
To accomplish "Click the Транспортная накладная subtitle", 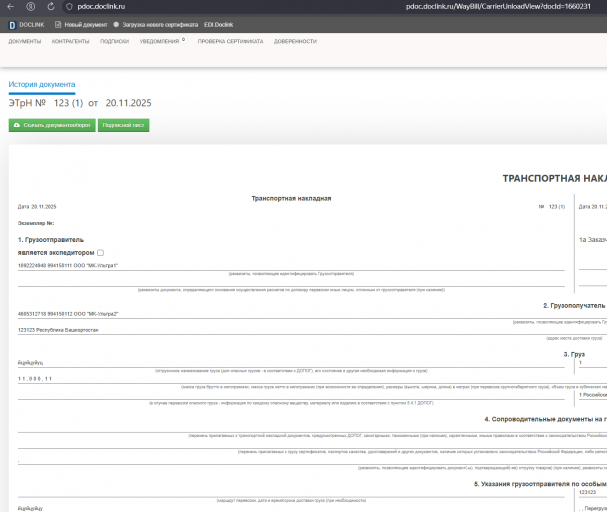I will pos(291,199).
